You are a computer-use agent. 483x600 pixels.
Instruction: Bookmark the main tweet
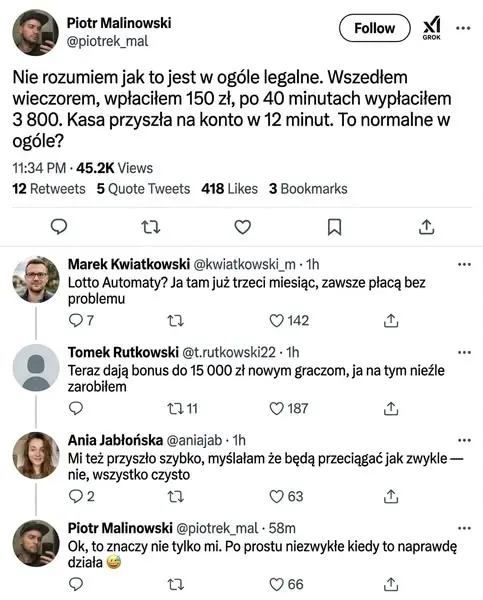click(x=335, y=227)
